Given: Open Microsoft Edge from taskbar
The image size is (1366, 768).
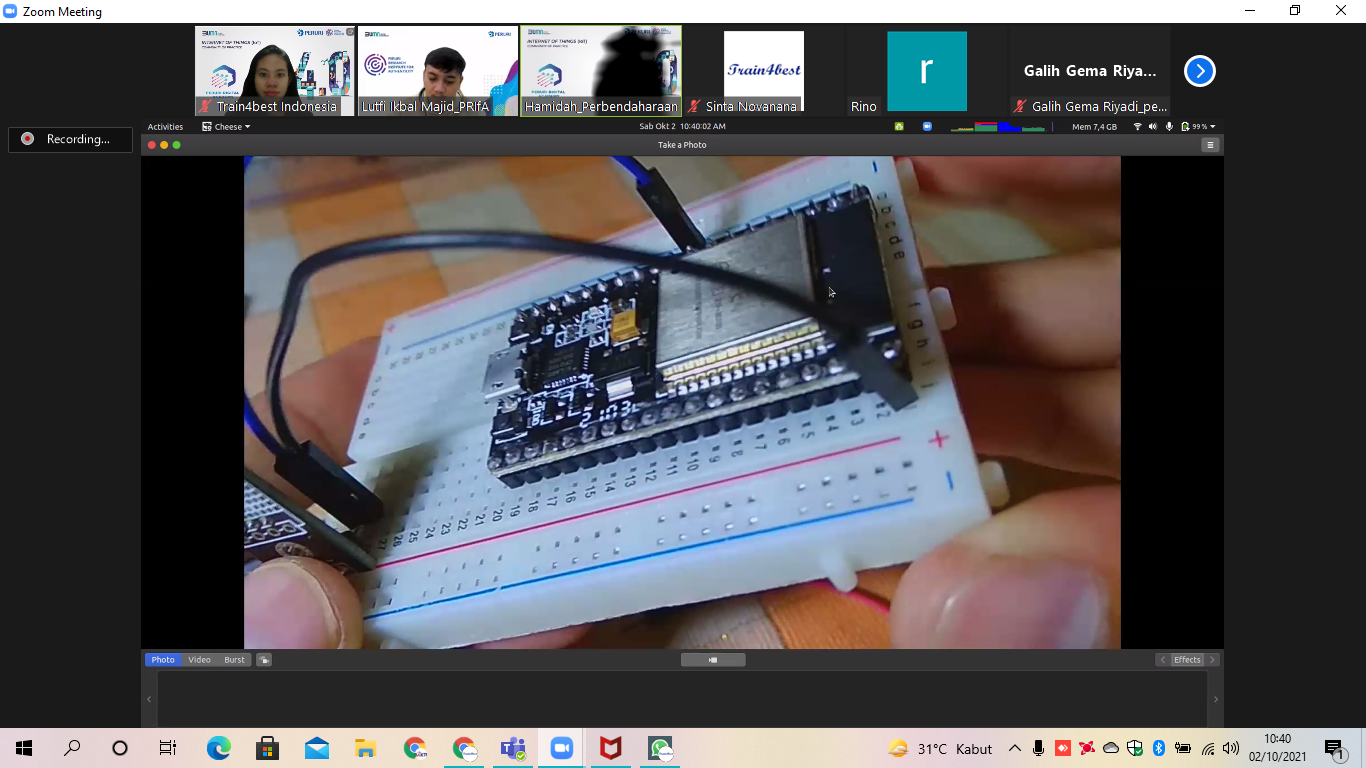Looking at the screenshot, I should tap(219, 748).
